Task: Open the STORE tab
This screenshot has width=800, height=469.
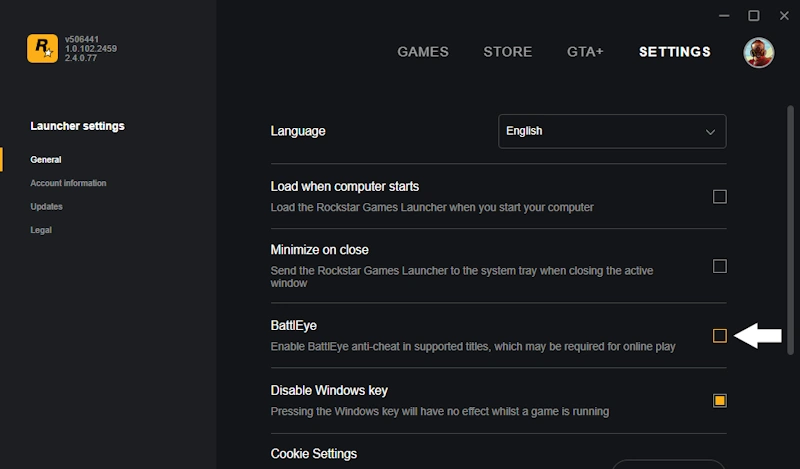Action: pos(508,52)
